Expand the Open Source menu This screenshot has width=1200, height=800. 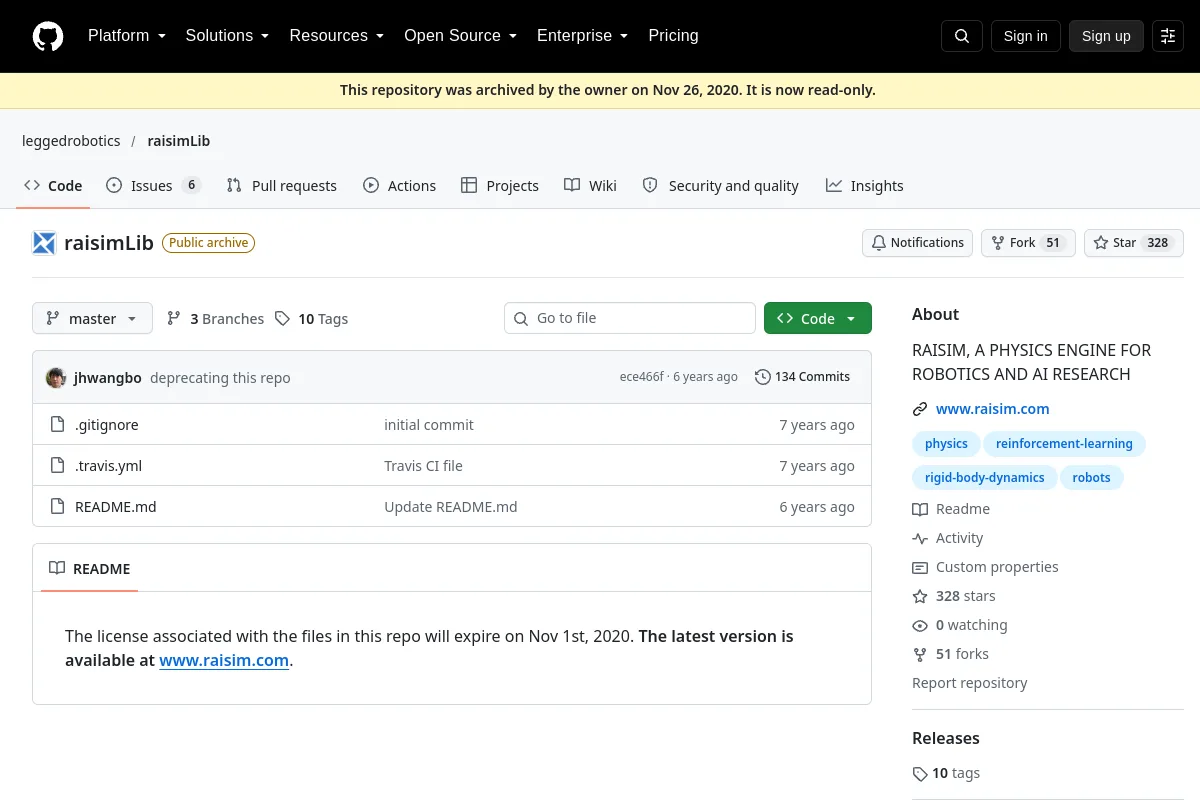point(461,36)
